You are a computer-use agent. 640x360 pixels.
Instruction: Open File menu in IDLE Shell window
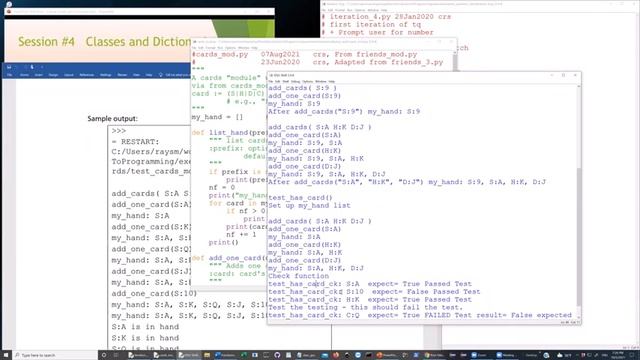(271, 82)
